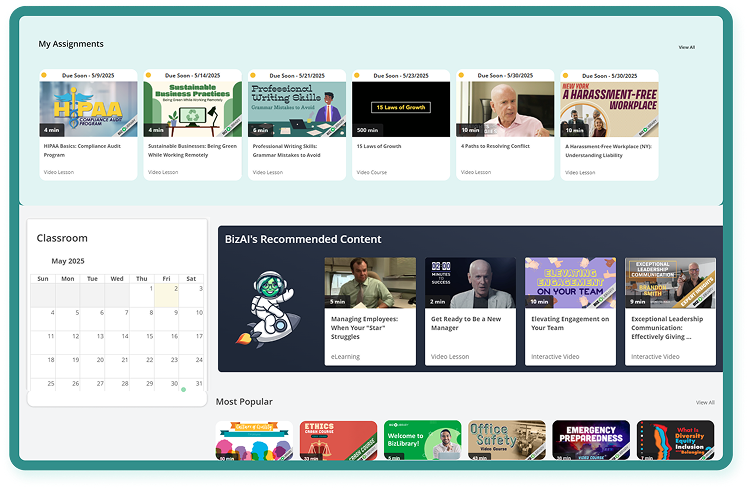
Task: Click the BizAI astronaut rocket icon
Action: pos(269,308)
